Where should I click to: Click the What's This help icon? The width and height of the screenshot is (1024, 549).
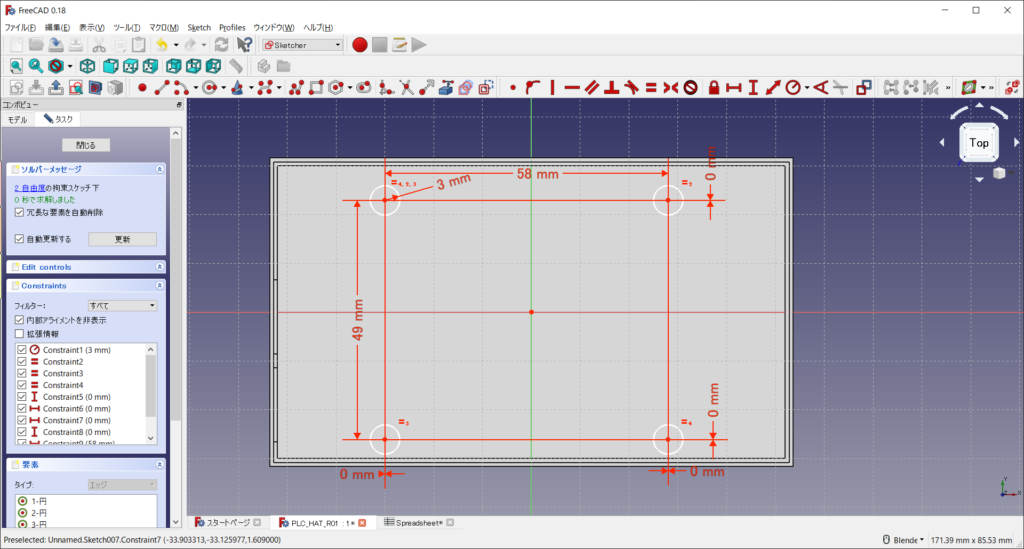(x=244, y=44)
